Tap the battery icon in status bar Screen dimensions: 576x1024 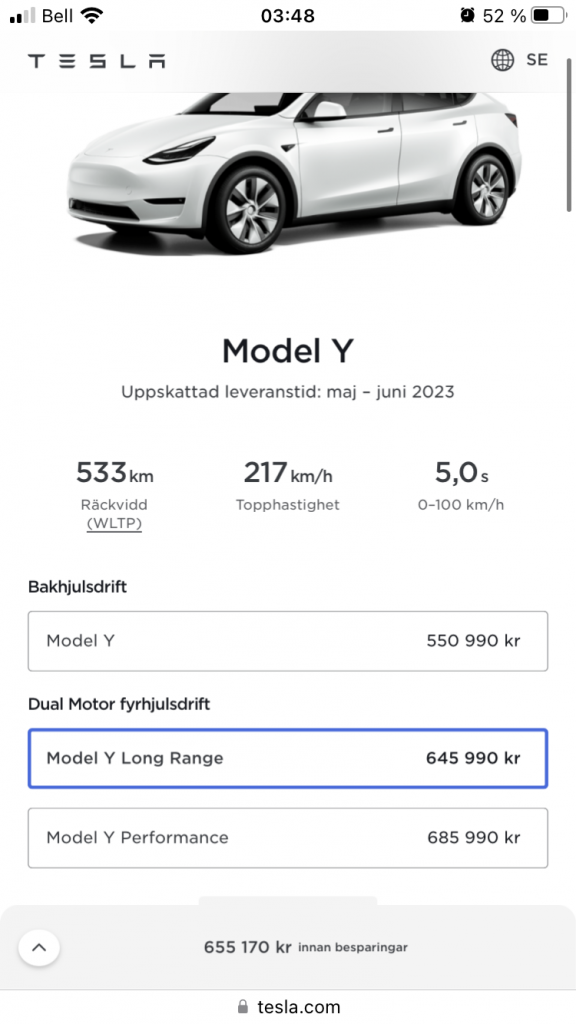click(x=548, y=16)
